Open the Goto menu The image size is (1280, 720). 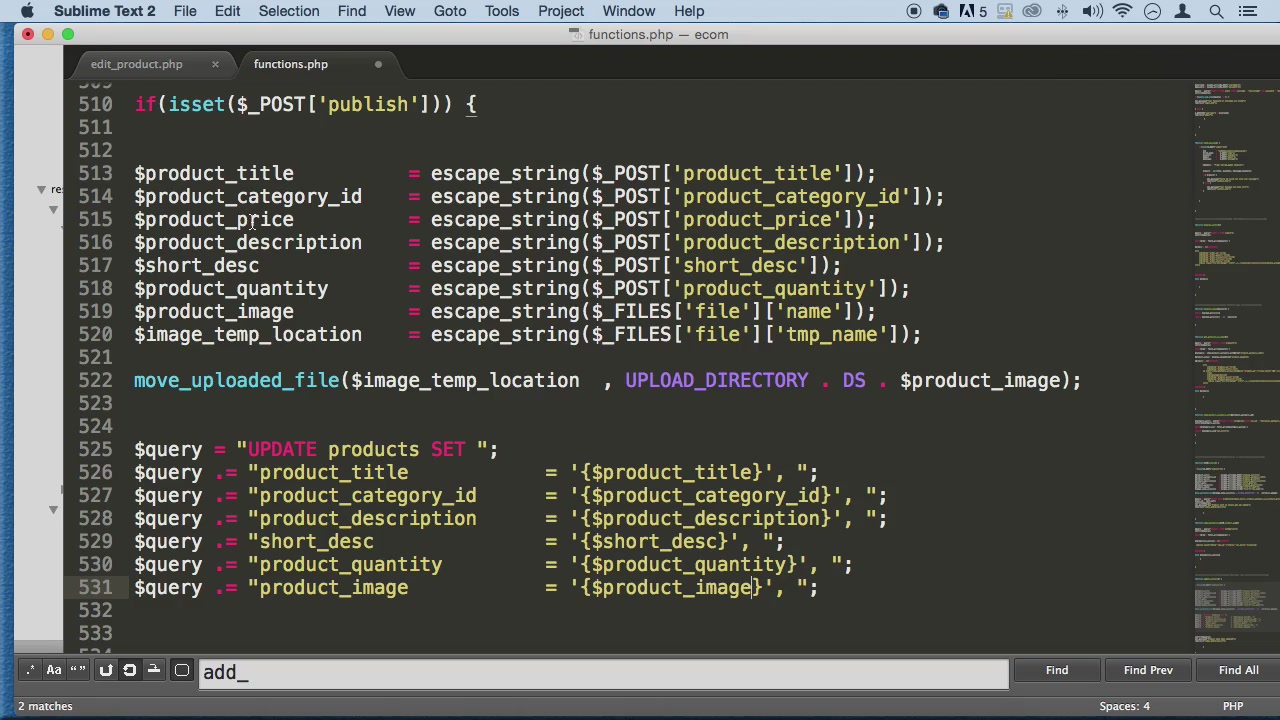(450, 11)
